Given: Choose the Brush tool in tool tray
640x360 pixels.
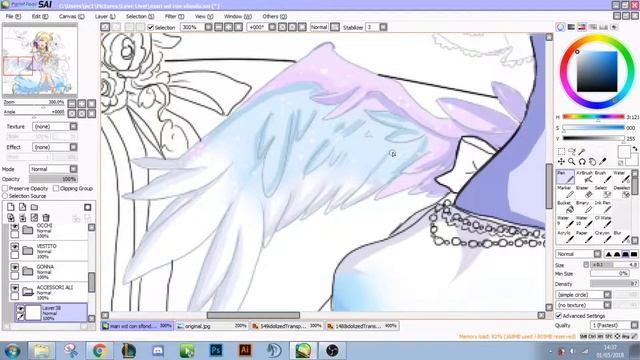Looking at the screenshot, I should click(603, 177).
